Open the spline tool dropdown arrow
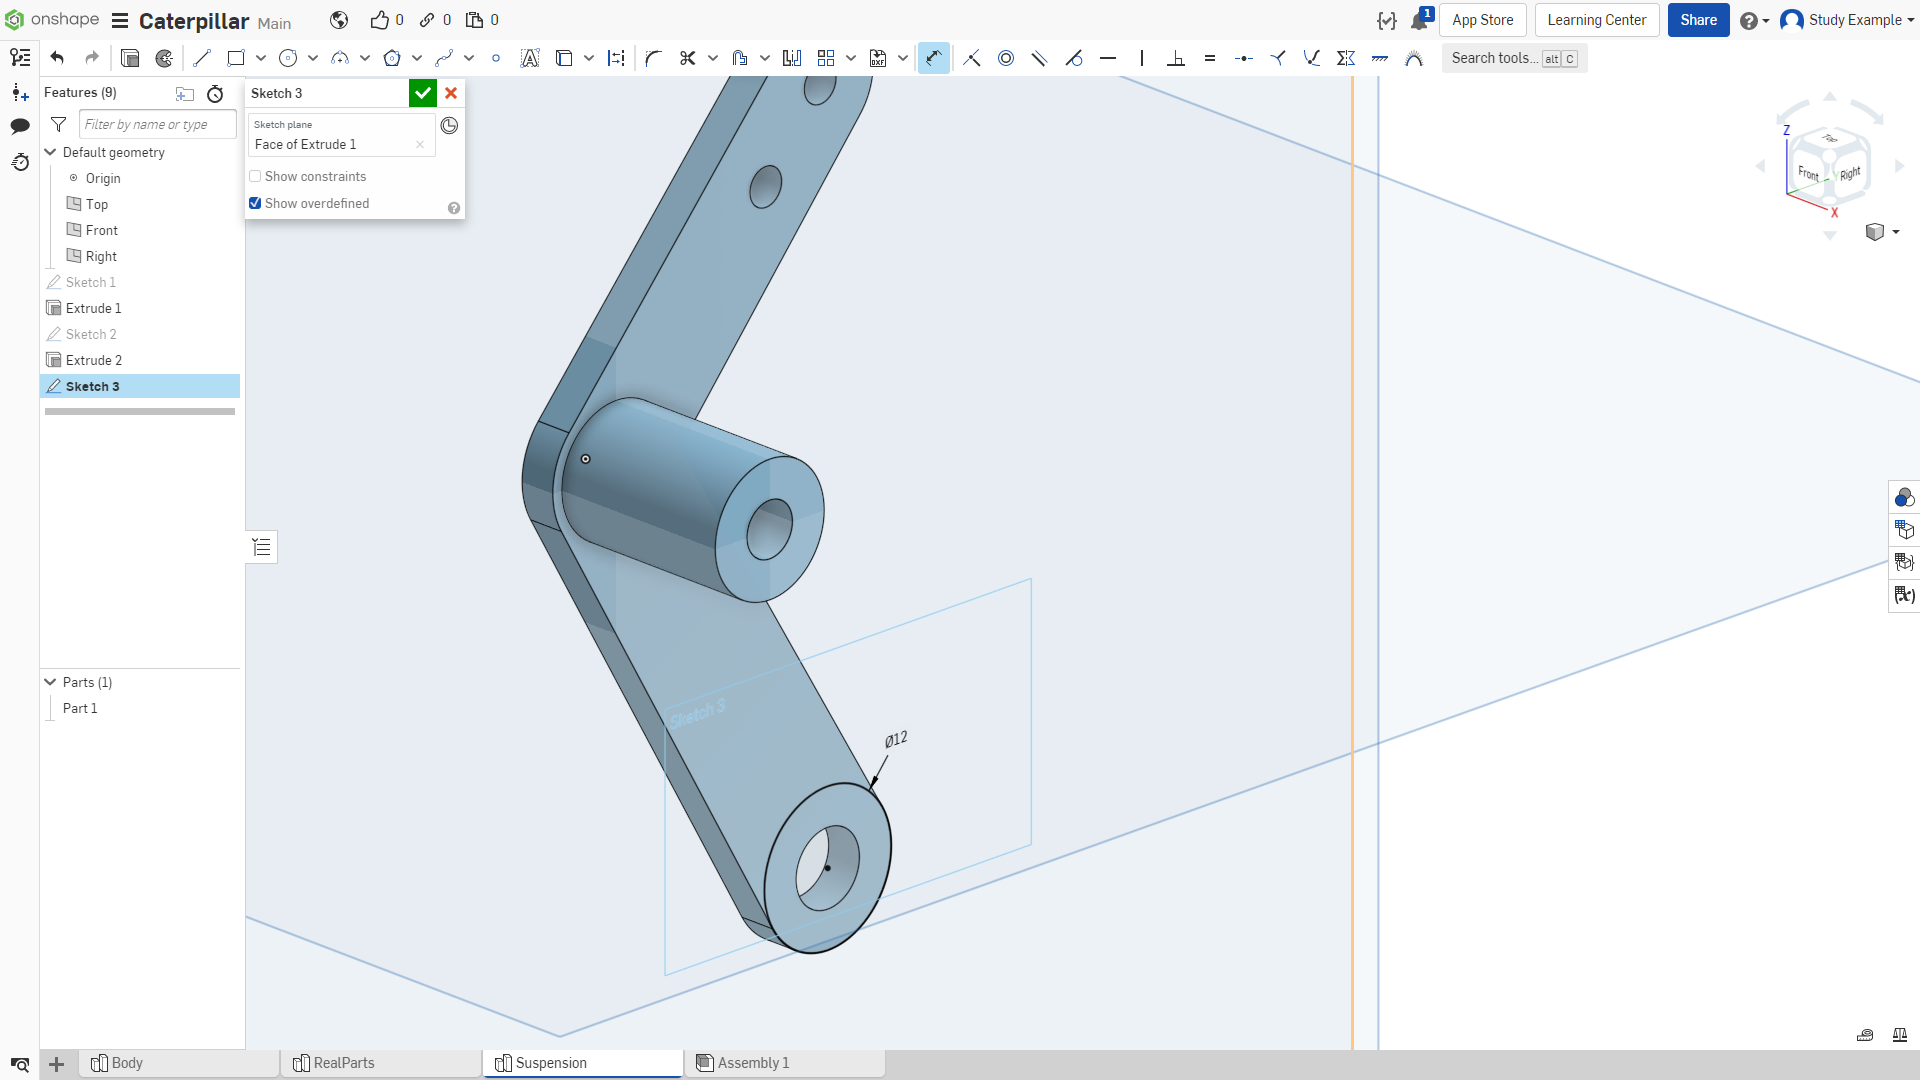 click(x=469, y=58)
